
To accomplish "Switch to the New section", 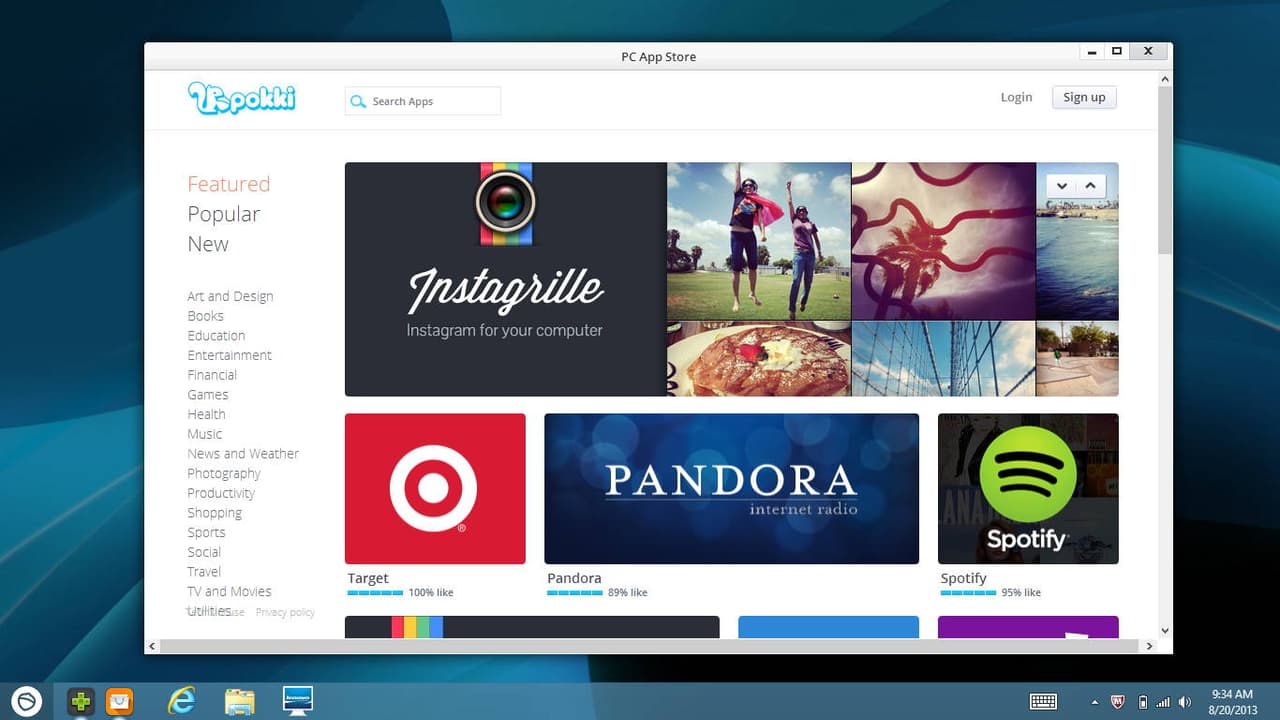I will (208, 244).
